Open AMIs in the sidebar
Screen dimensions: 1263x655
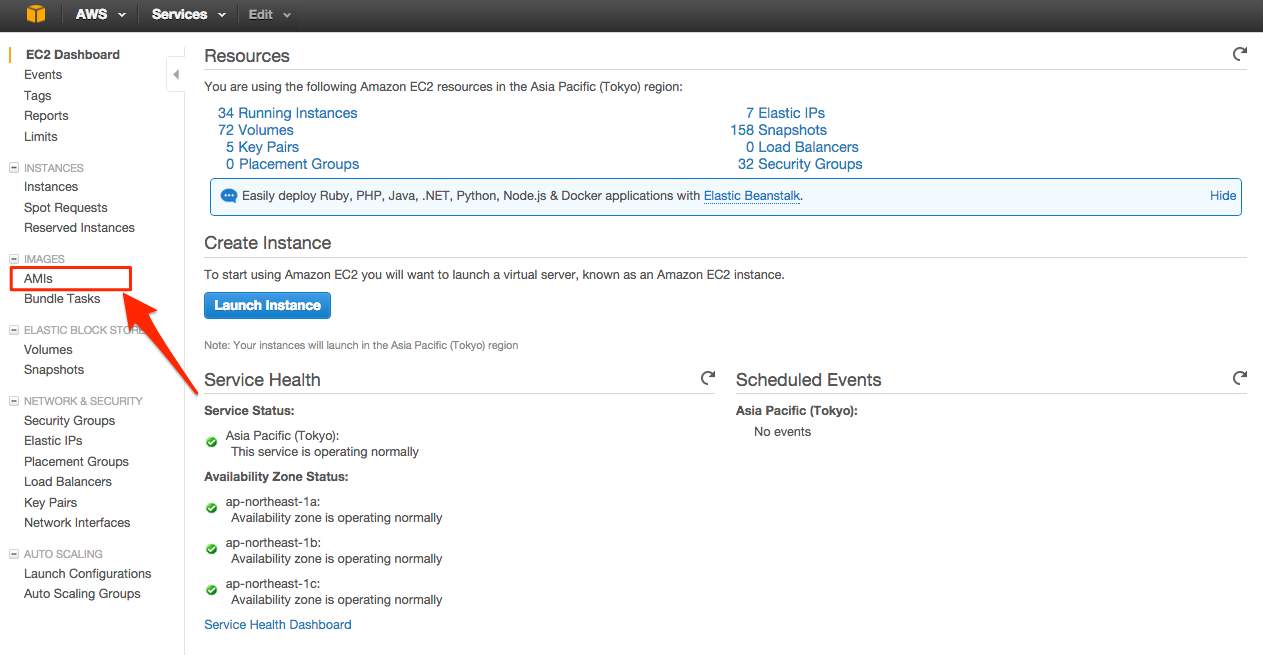38,279
